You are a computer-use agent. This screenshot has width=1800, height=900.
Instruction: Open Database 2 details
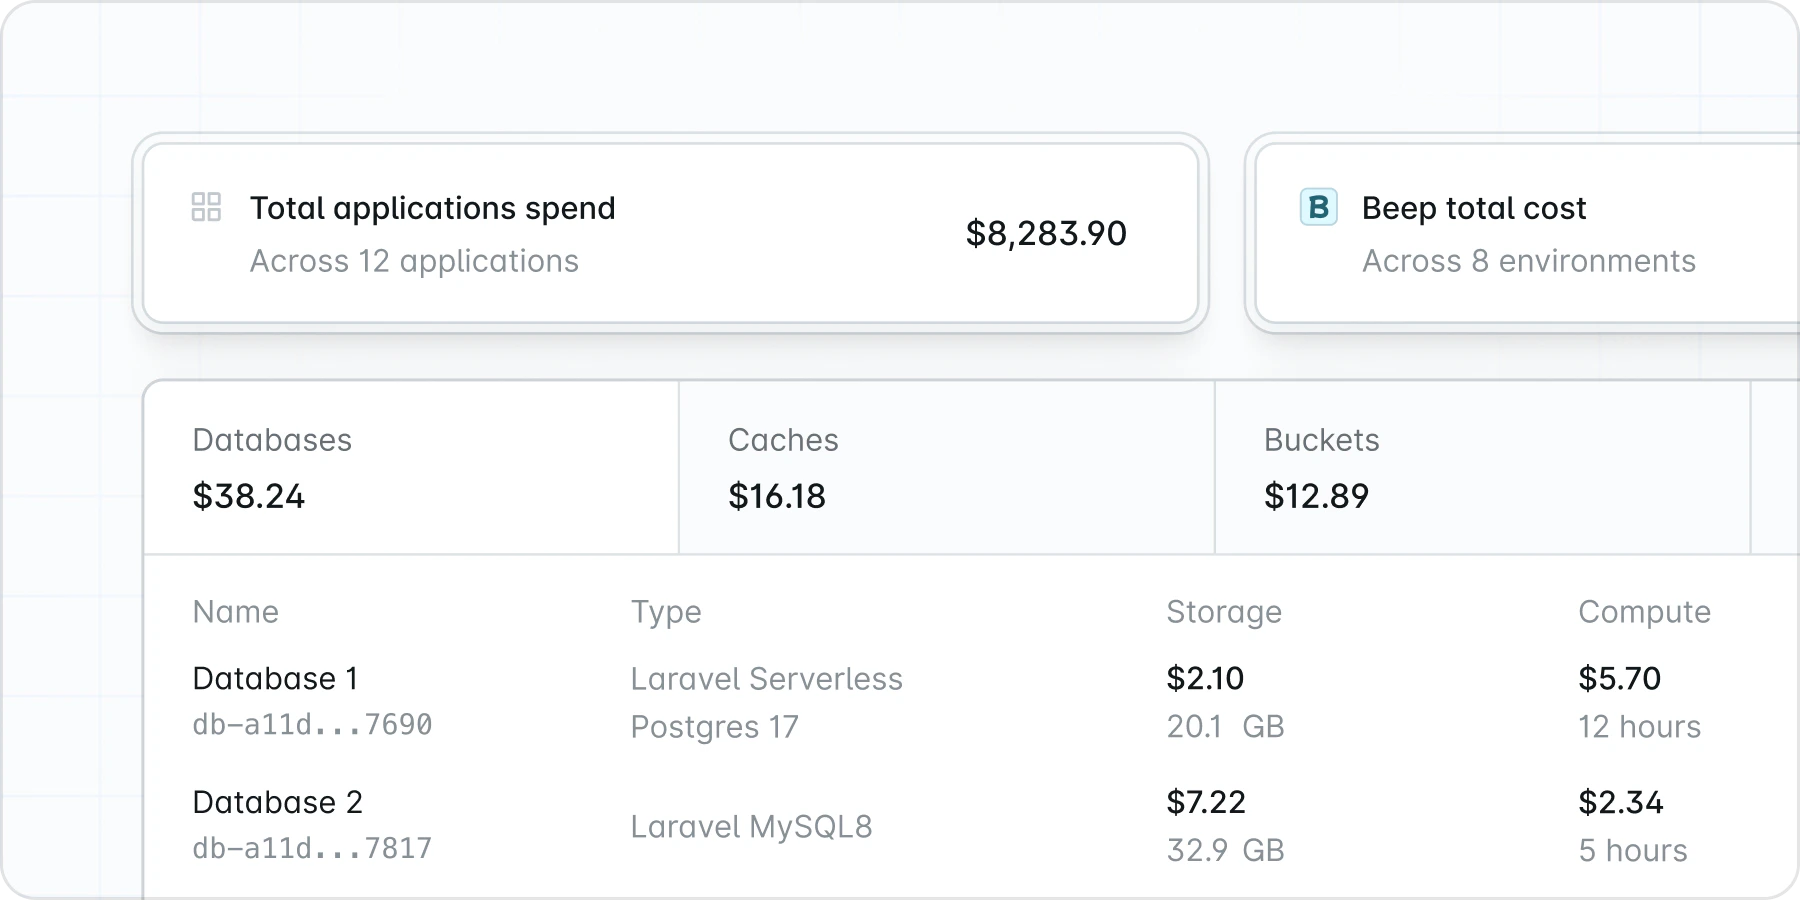tap(275, 802)
